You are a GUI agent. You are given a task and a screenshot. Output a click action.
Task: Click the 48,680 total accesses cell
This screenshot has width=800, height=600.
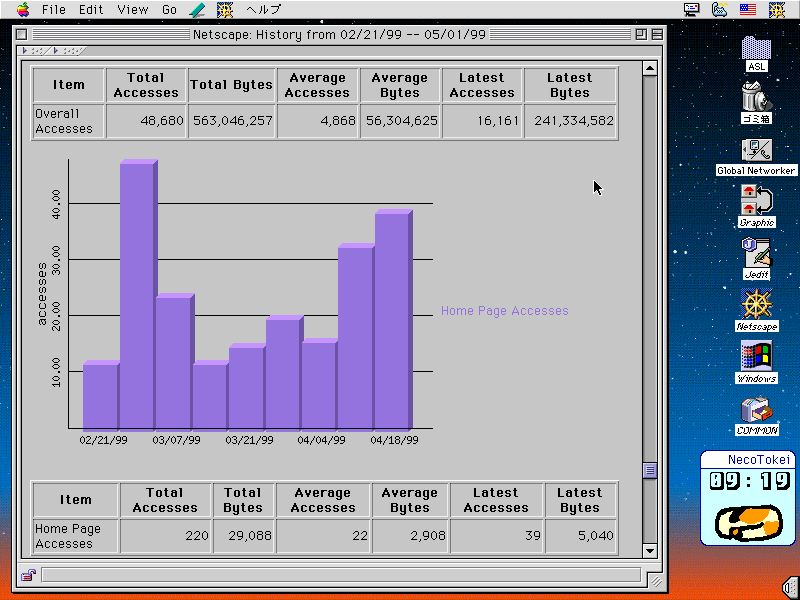[146, 121]
